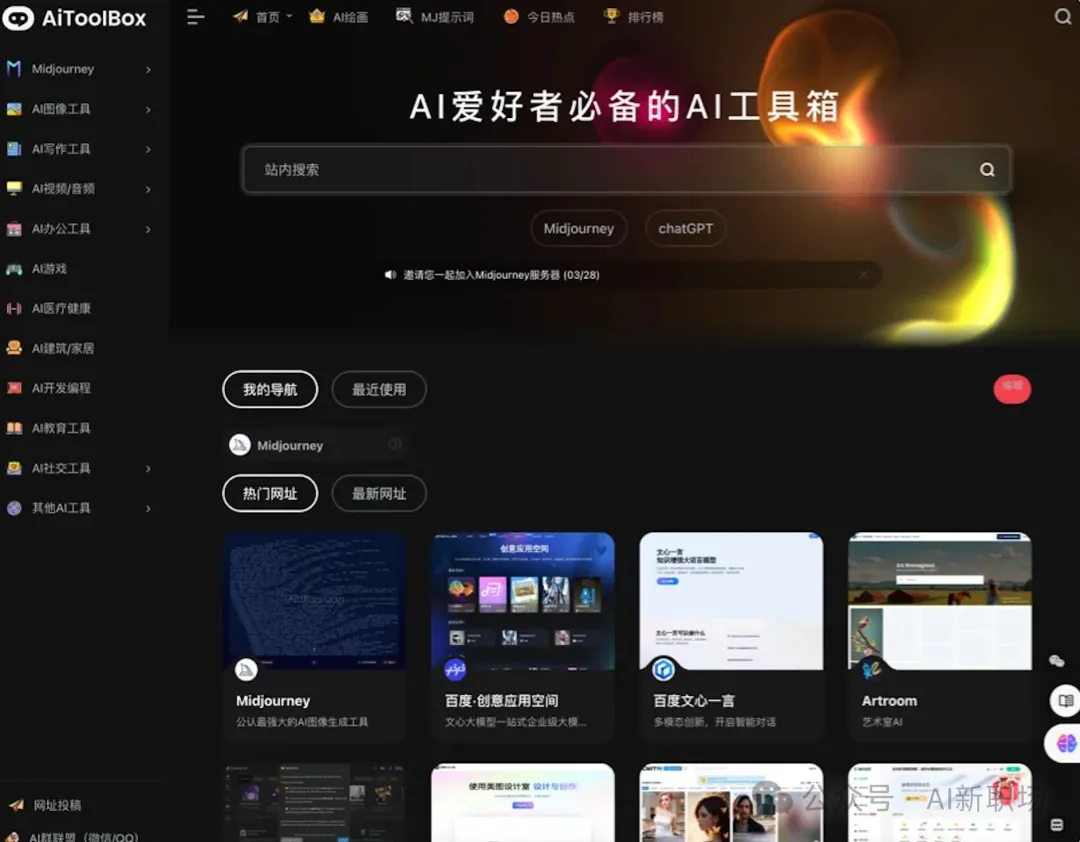Click the chatGPT quick search button
The height and width of the screenshot is (842, 1080).
pos(685,228)
